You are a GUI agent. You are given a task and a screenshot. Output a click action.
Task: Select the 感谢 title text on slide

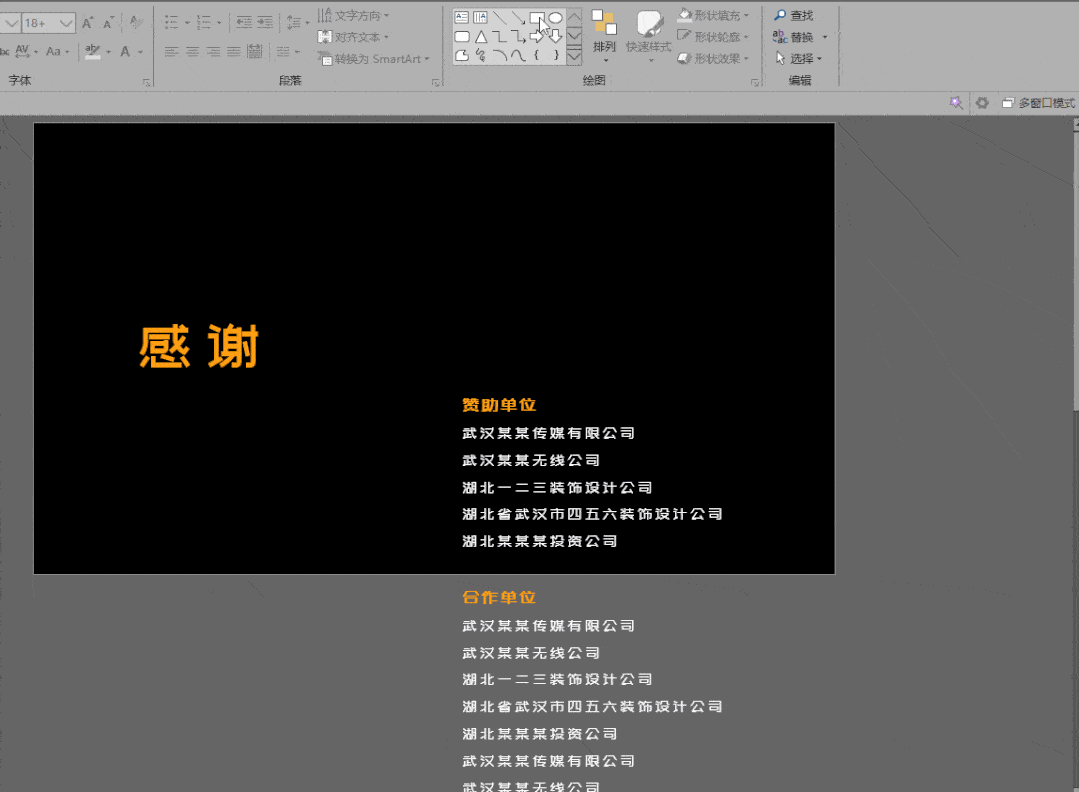(x=199, y=347)
